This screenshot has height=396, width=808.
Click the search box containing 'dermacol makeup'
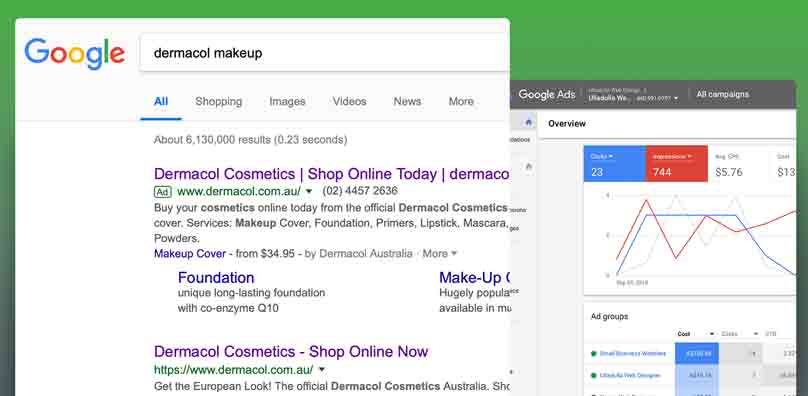tap(325, 53)
